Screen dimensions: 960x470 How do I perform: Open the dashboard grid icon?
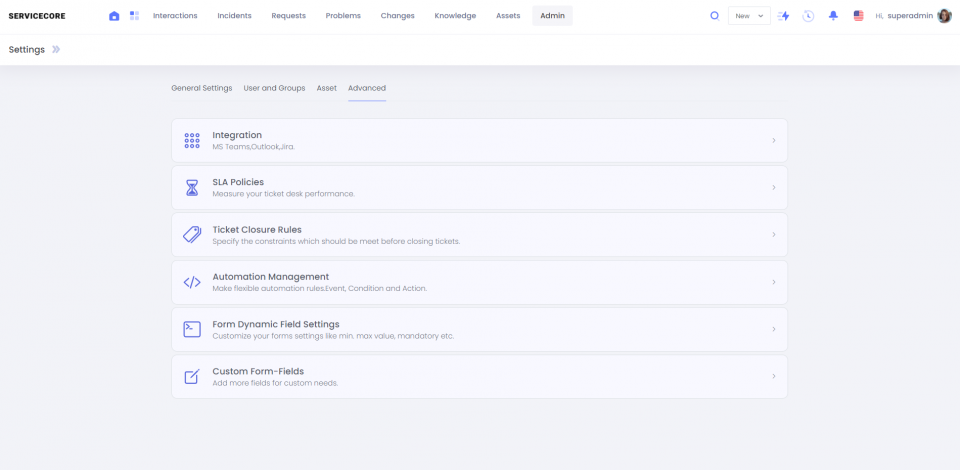[134, 16]
